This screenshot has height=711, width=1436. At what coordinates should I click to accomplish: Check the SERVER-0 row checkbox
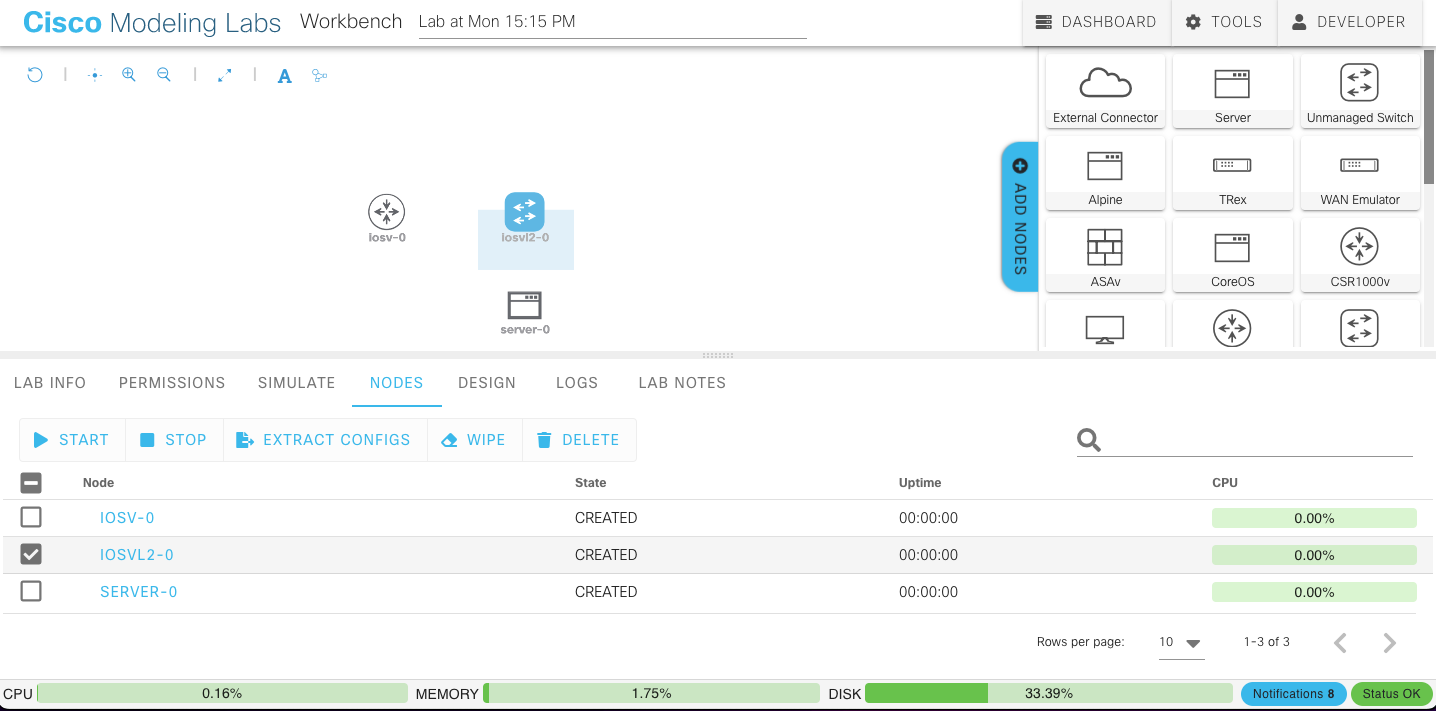coord(31,592)
